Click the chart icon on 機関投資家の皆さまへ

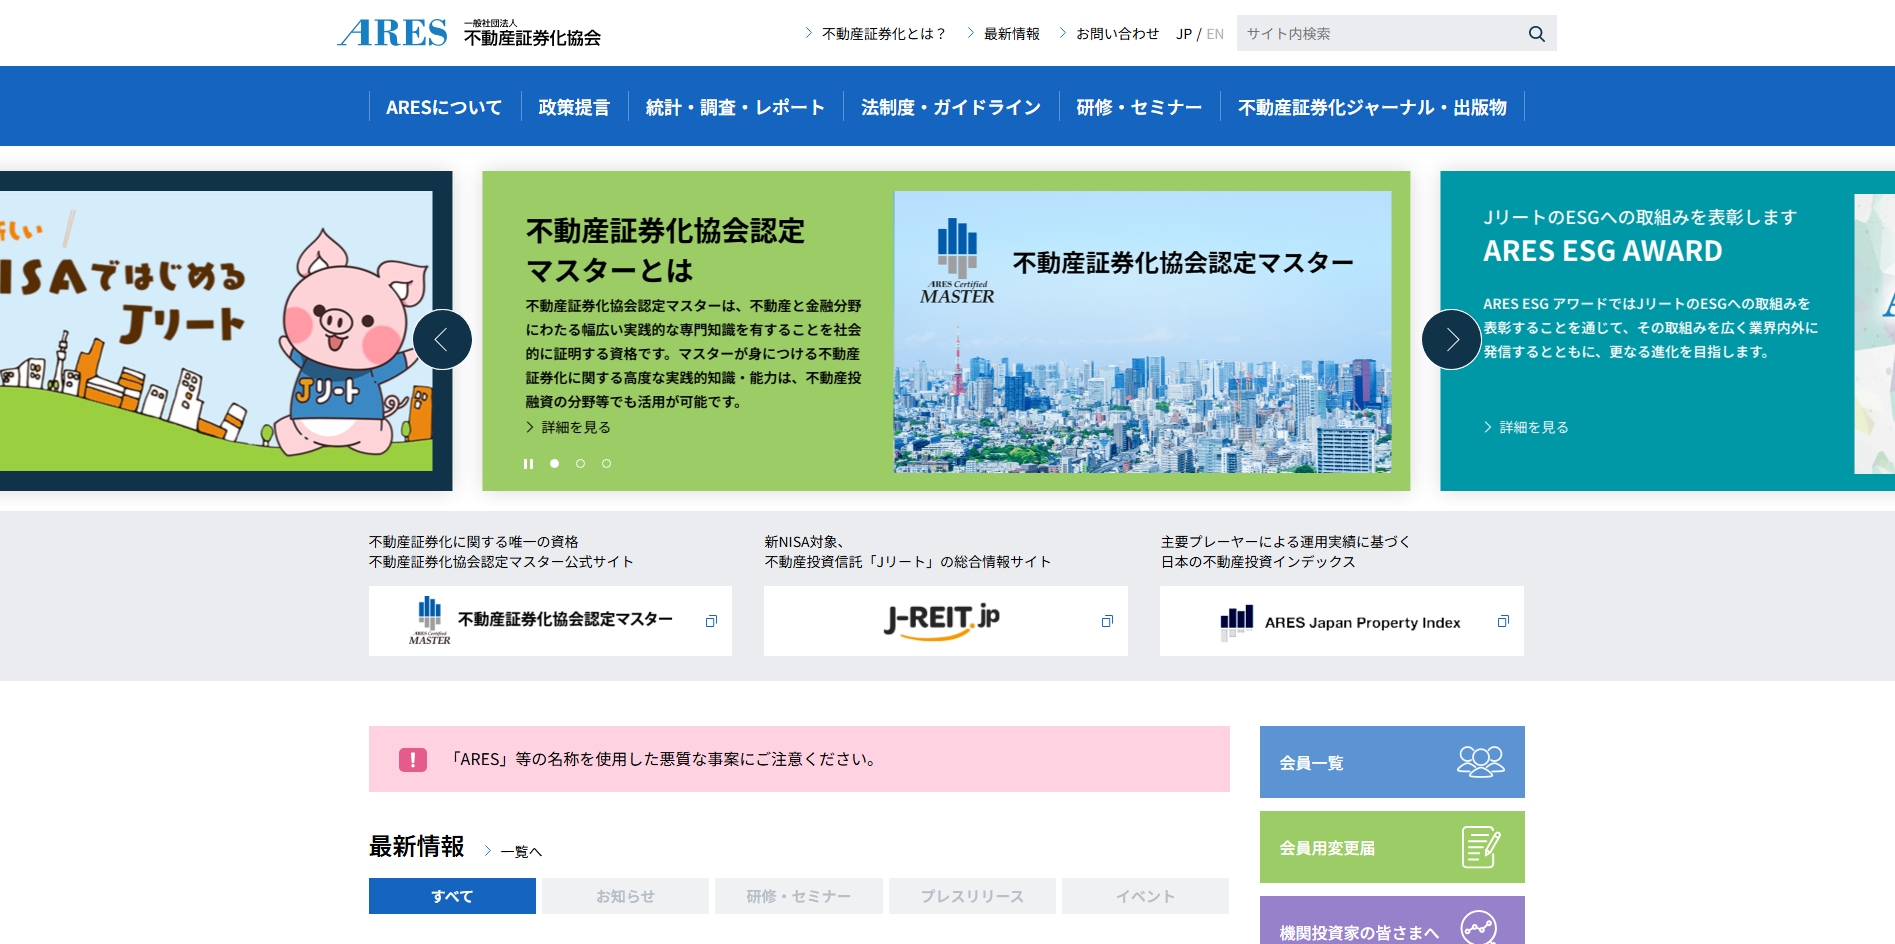[1479, 928]
